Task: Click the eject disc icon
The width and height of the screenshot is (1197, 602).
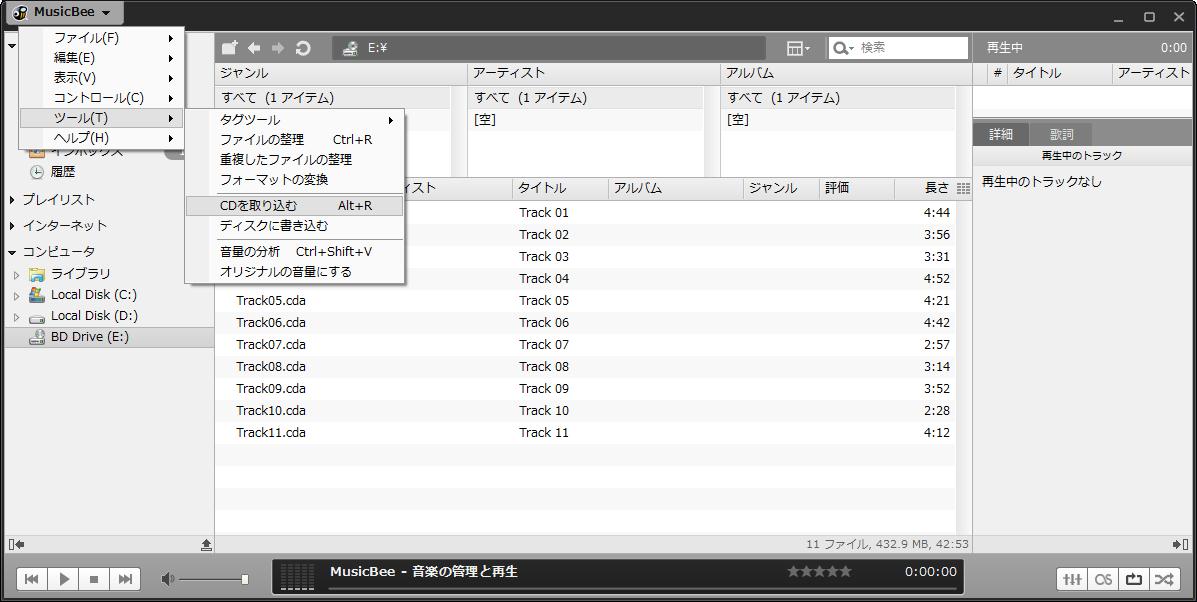Action: coord(207,545)
